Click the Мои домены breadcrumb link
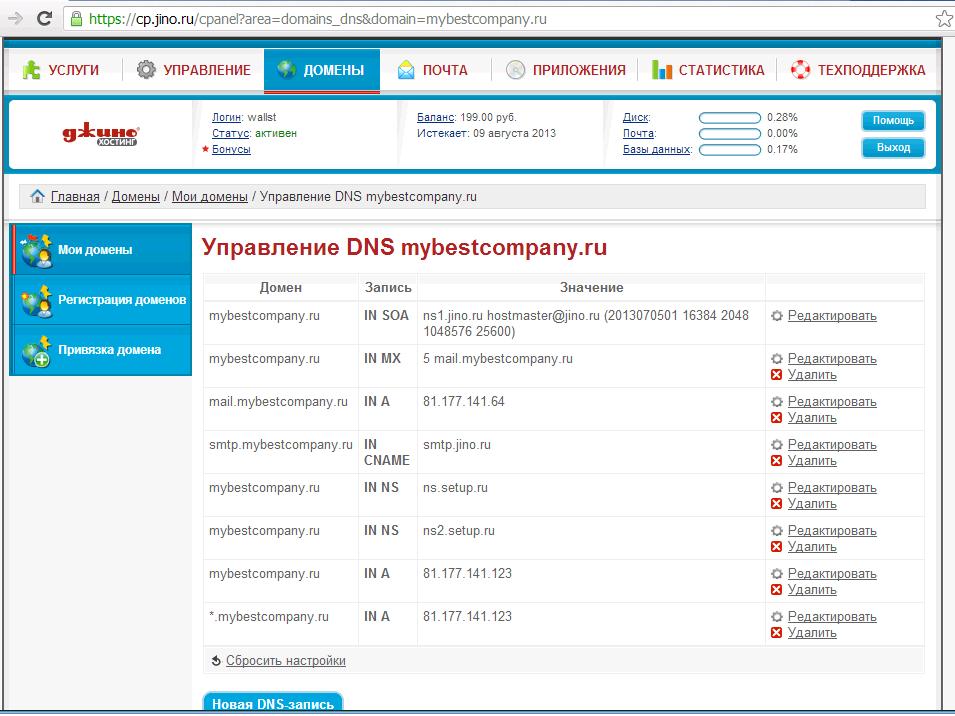 [x=210, y=197]
